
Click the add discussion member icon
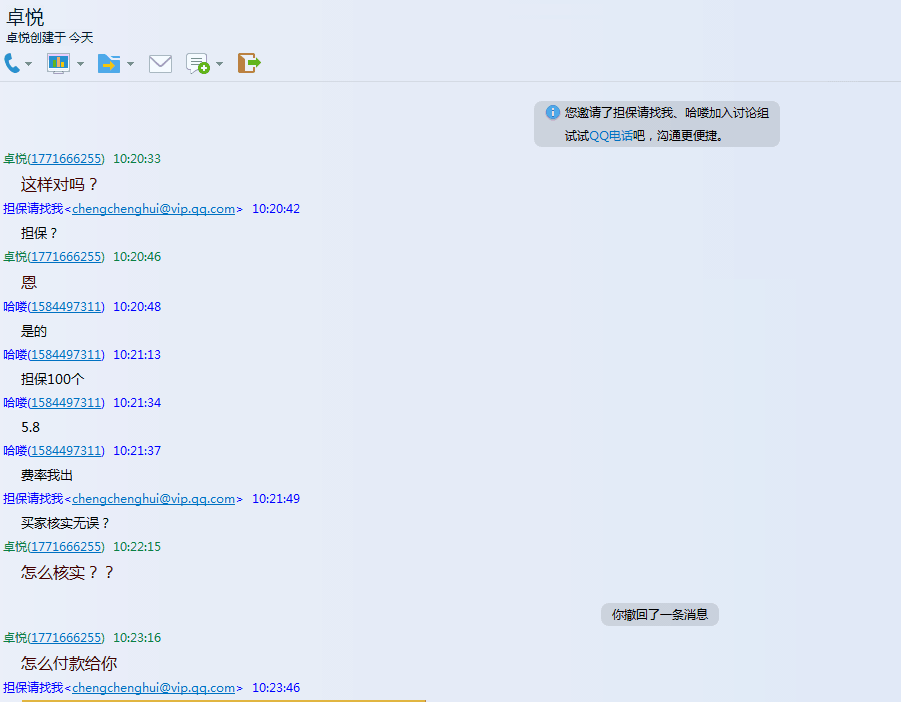198,64
